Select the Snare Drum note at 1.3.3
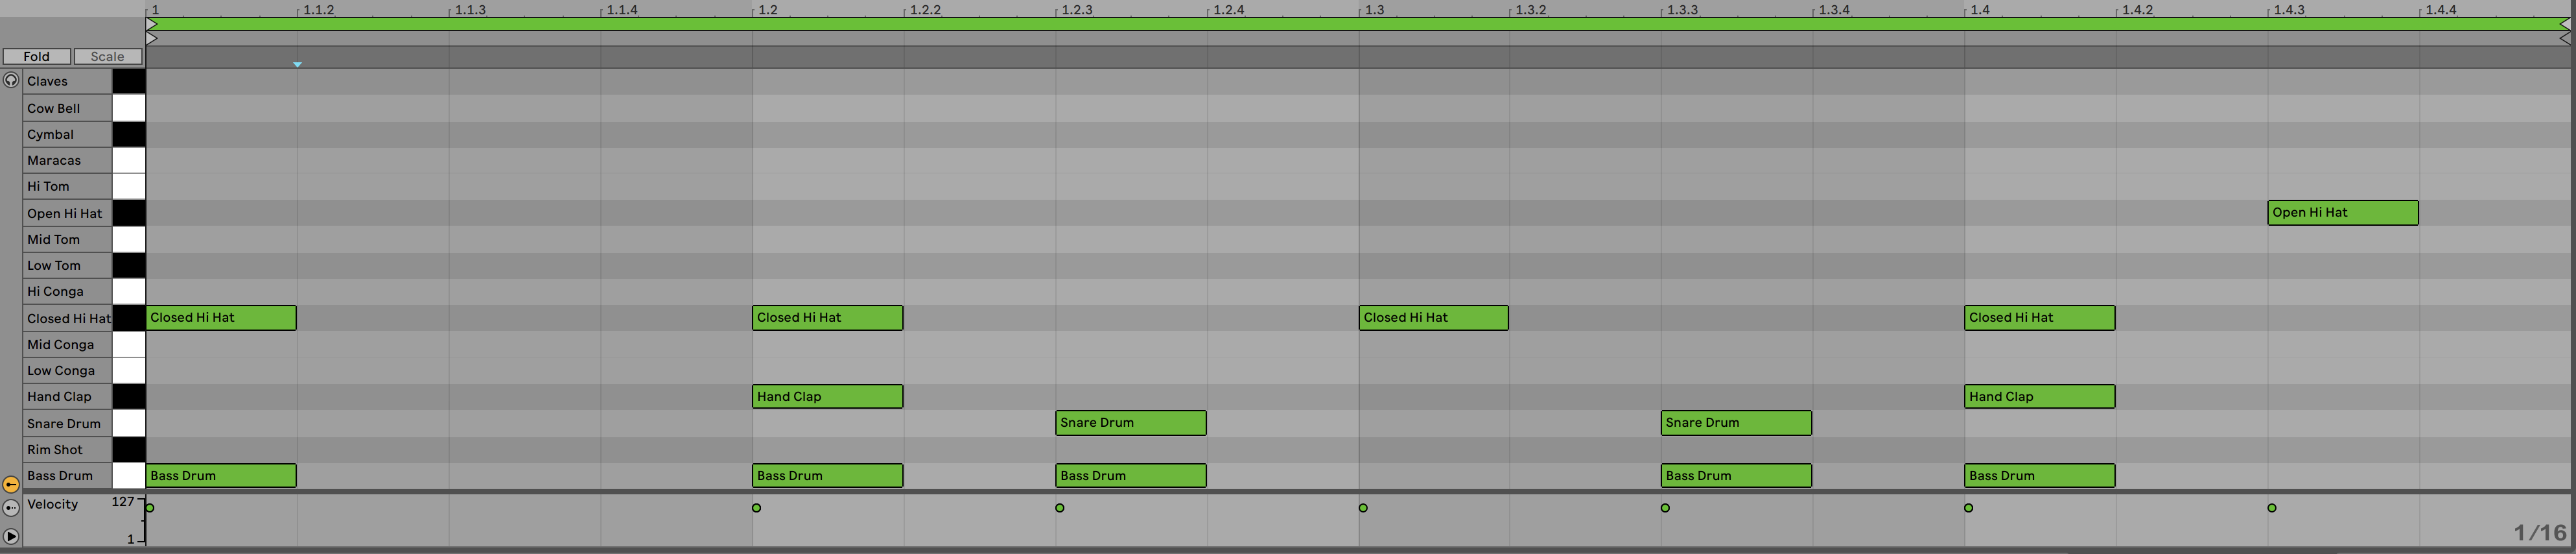The height and width of the screenshot is (554, 2576). (1736, 422)
